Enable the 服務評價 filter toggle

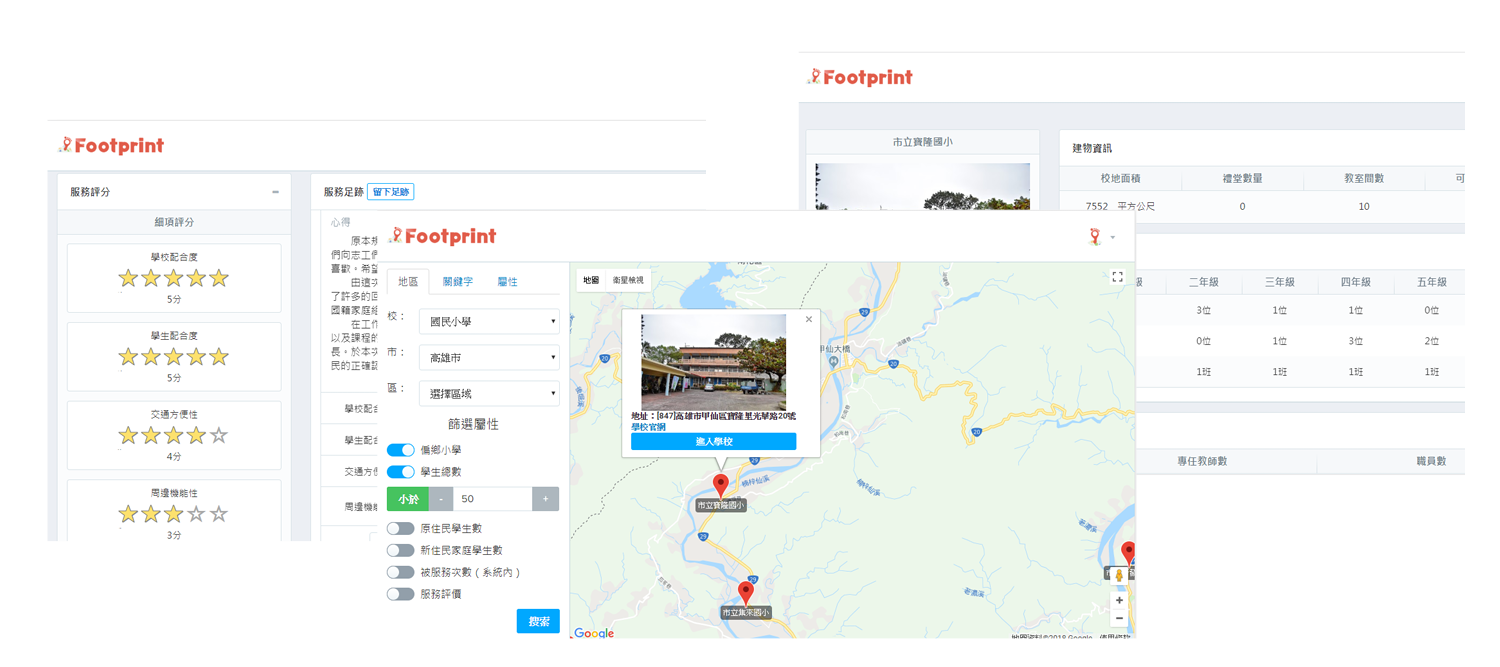pos(400,593)
